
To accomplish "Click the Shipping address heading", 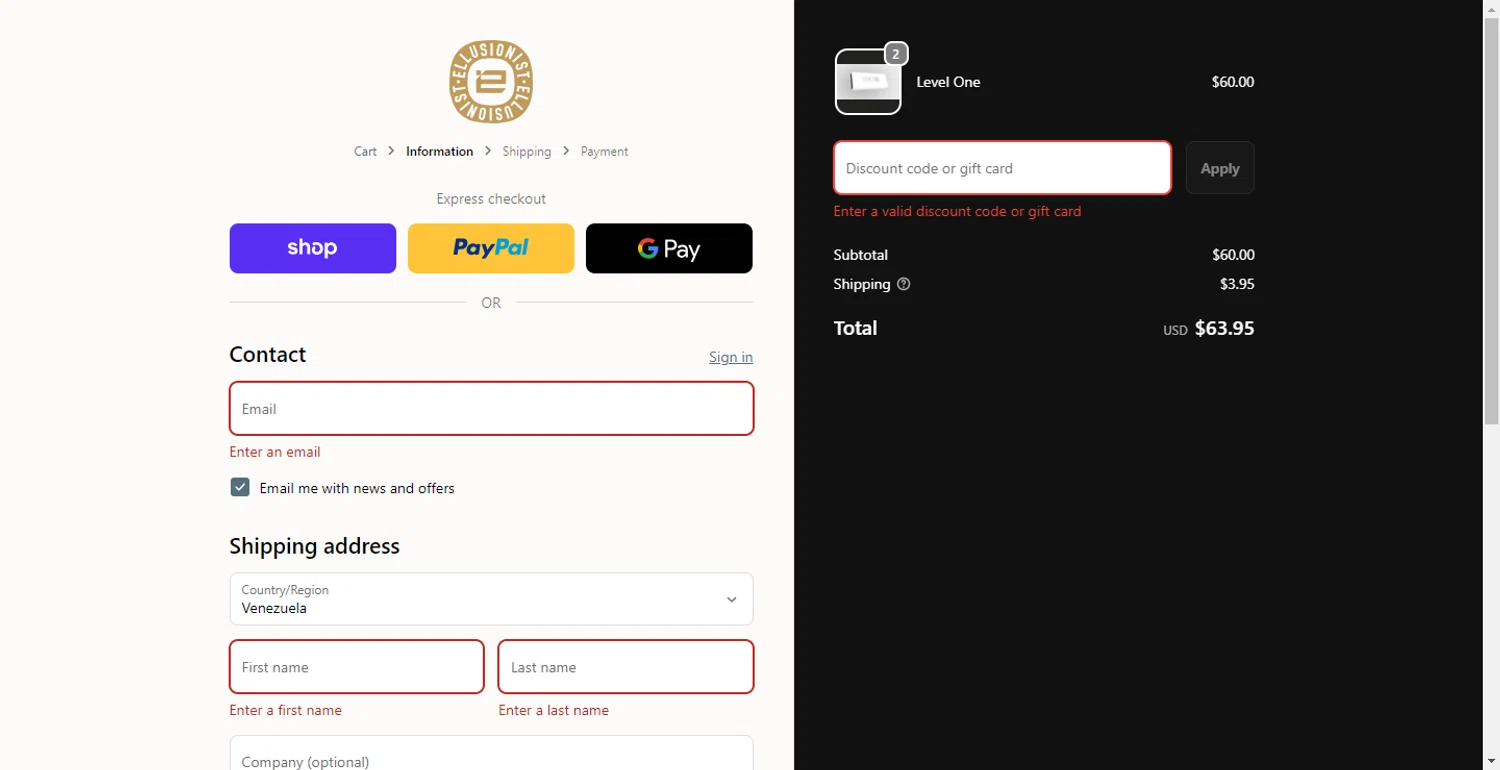I will 315,546.
